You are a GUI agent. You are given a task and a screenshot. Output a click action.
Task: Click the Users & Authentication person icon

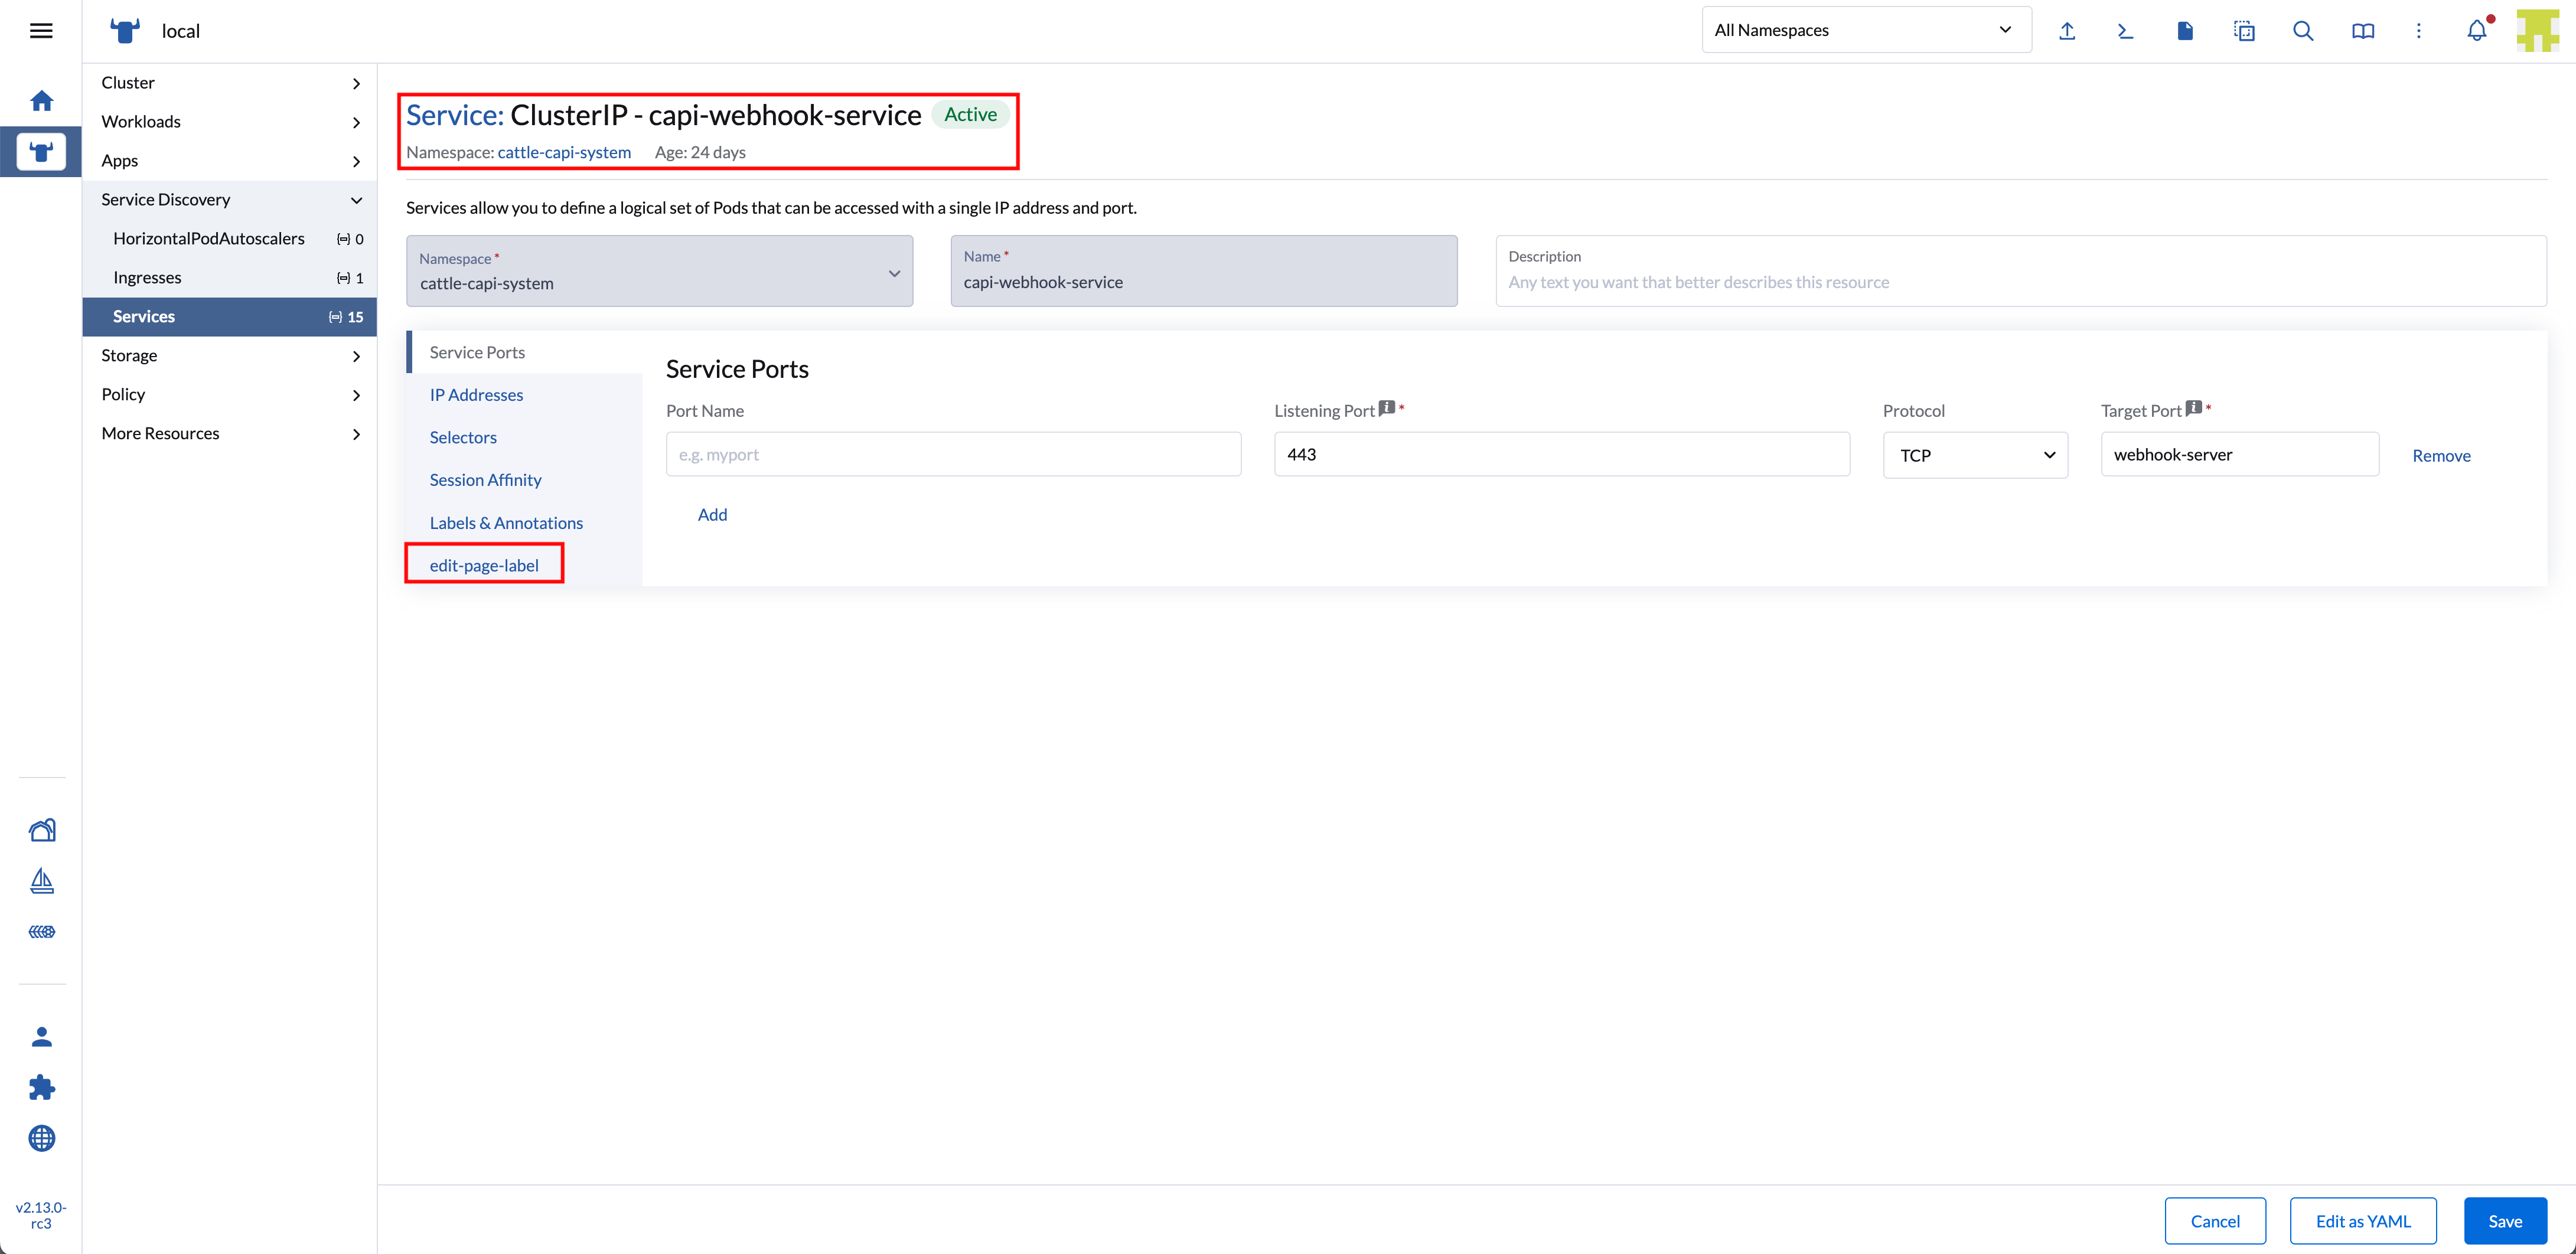tap(41, 1037)
